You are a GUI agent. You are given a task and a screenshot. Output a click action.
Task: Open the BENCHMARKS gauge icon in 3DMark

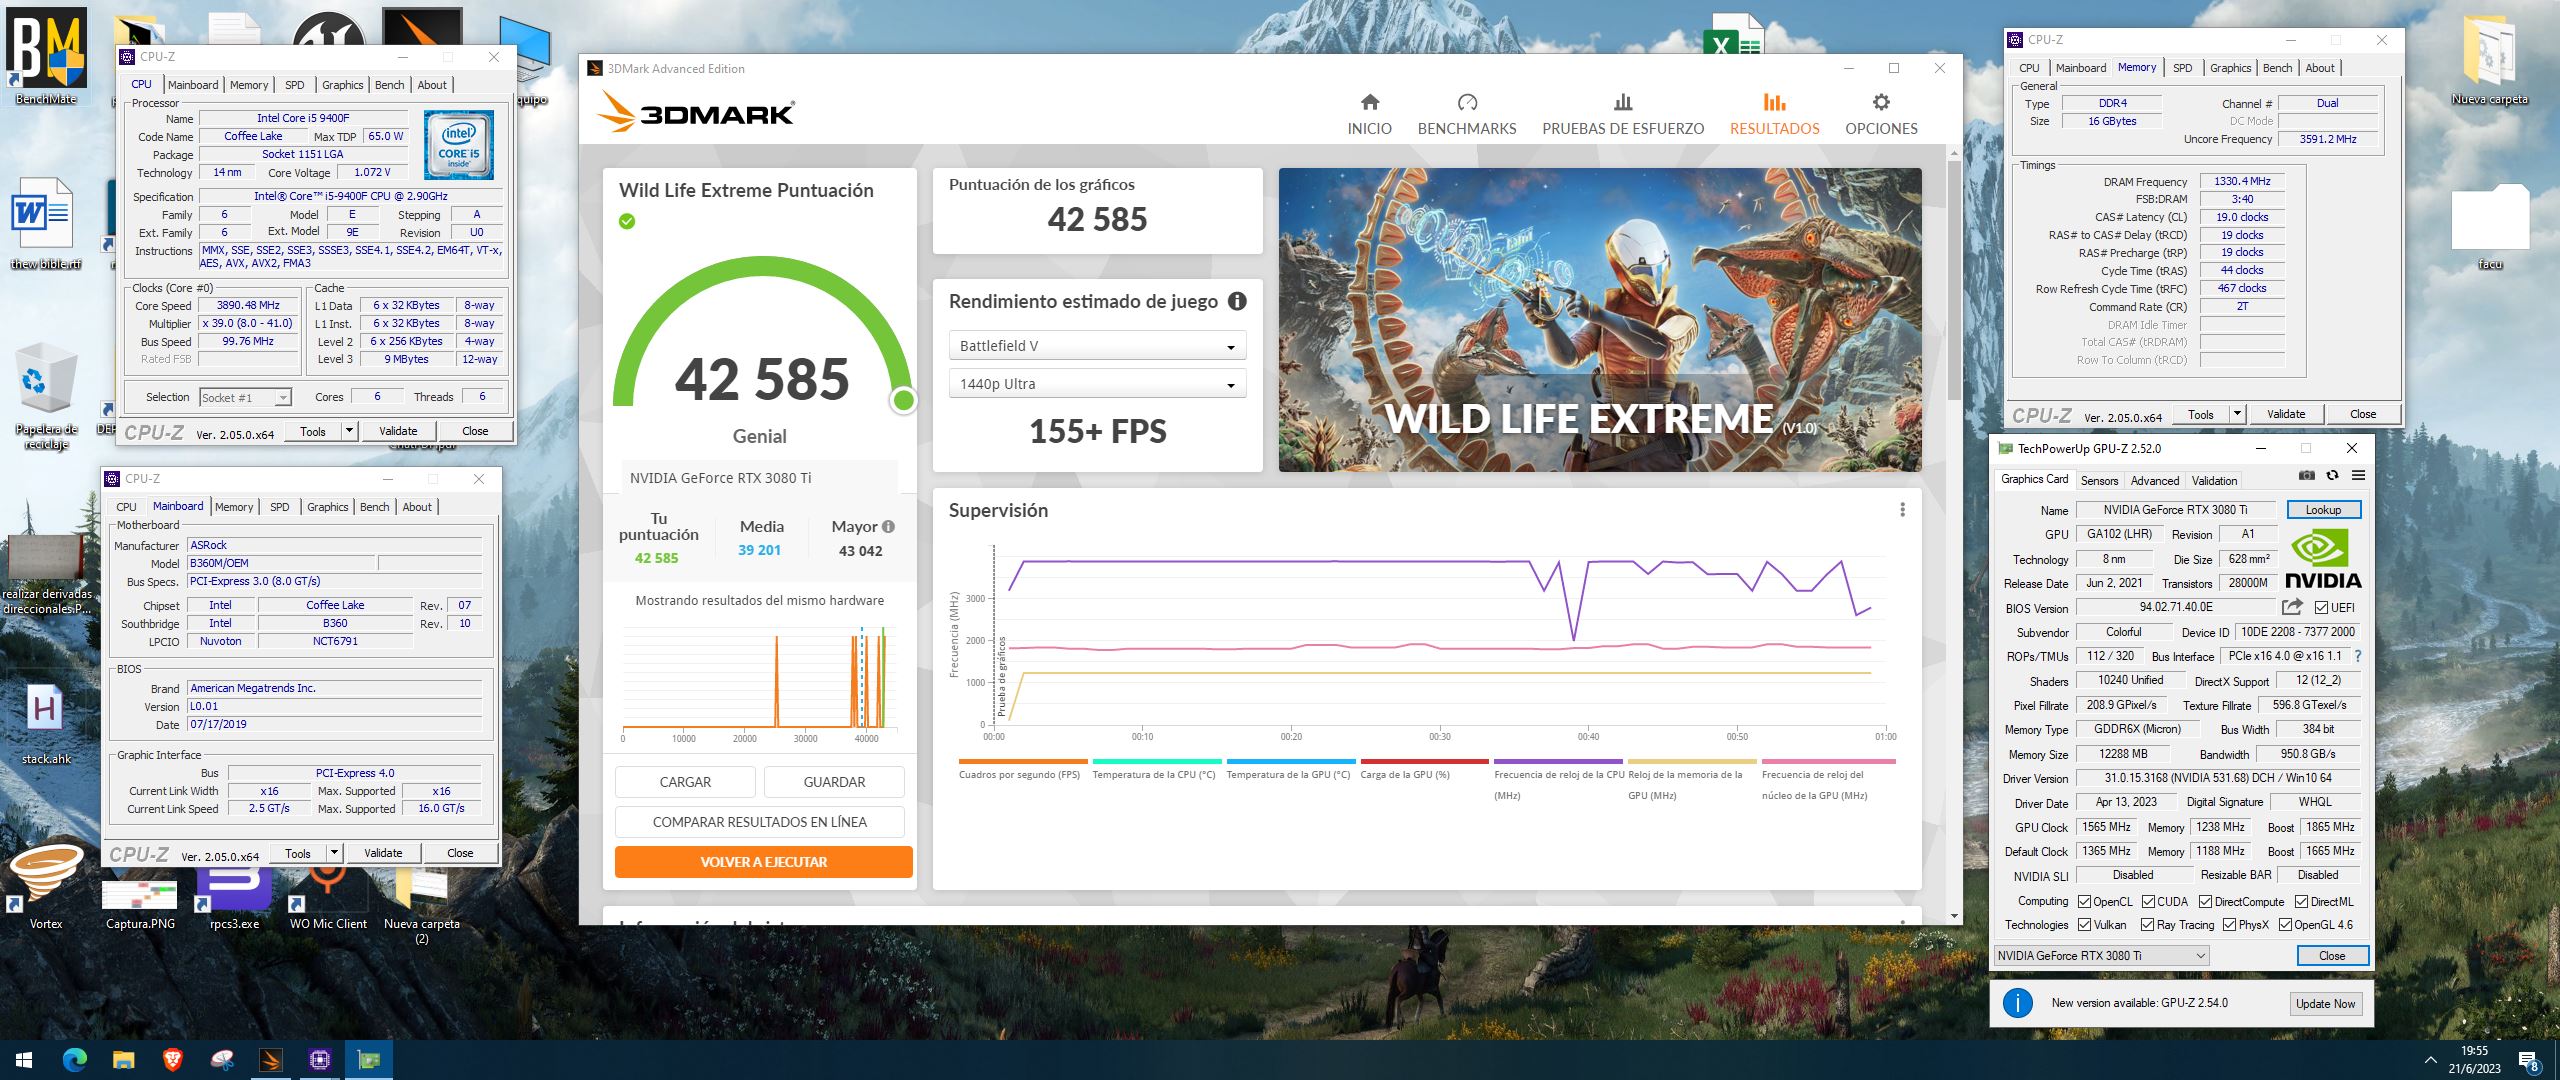pyautogui.click(x=1467, y=102)
